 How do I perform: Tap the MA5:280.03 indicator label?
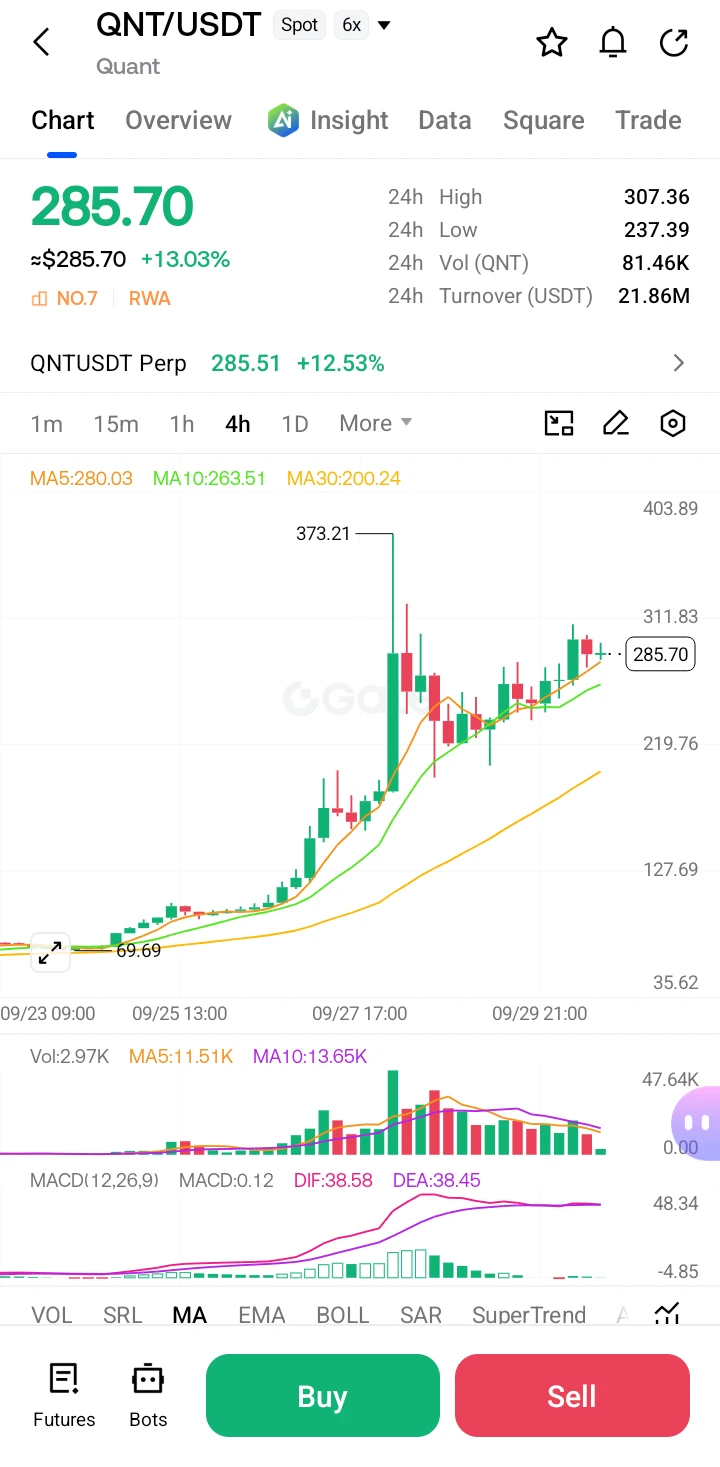pos(81,478)
